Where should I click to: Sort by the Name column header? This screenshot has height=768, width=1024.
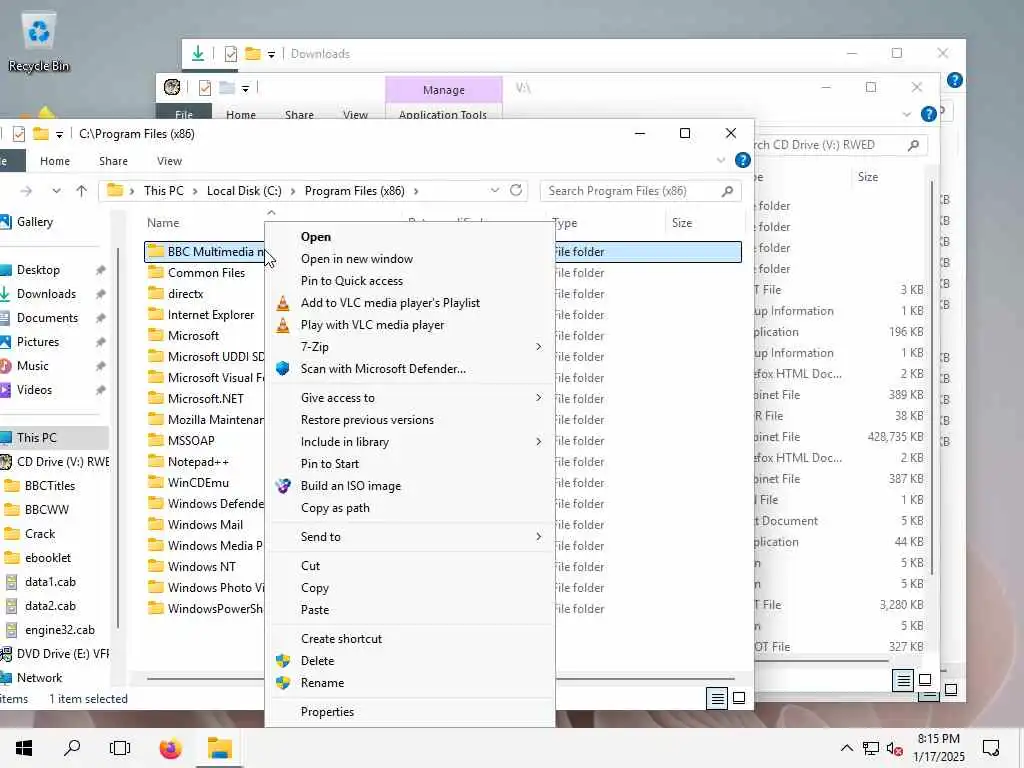163,223
